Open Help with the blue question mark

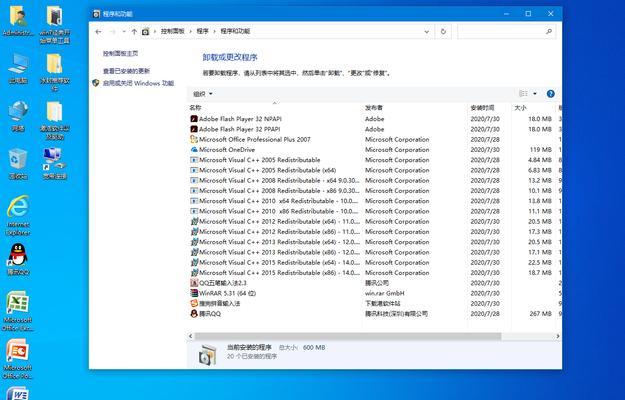[x=550, y=94]
